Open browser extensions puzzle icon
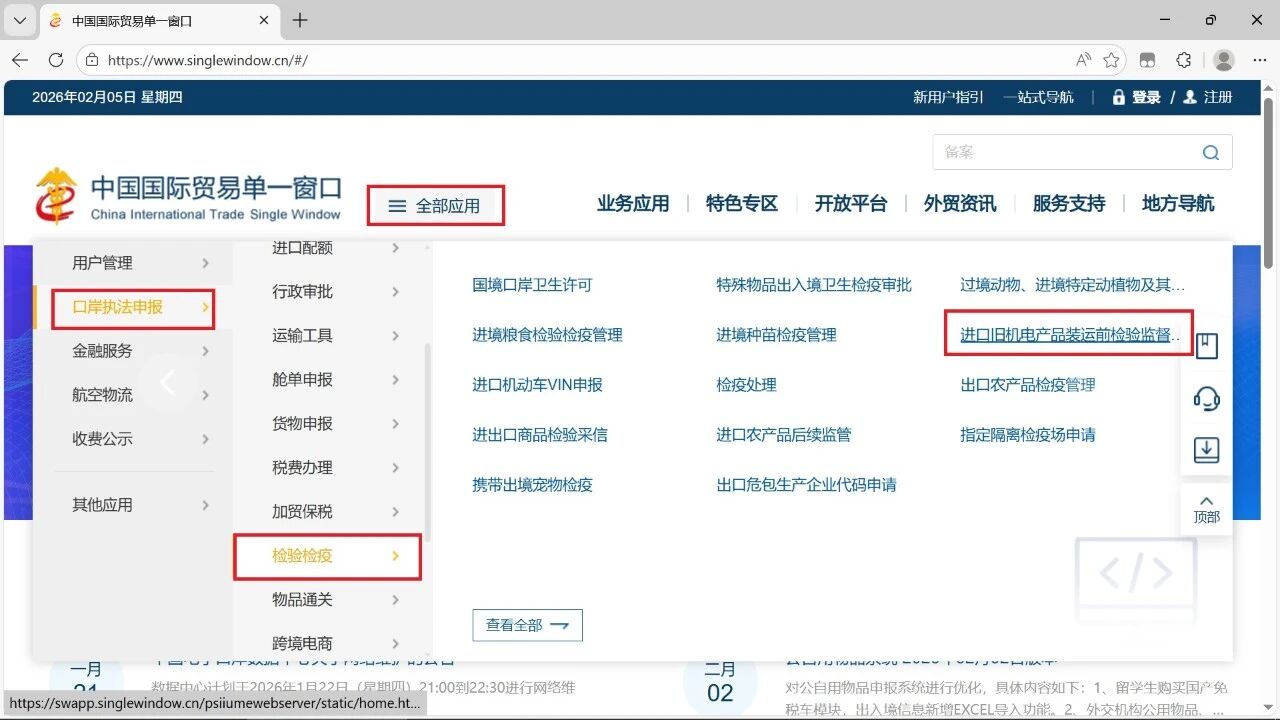The height and width of the screenshot is (720, 1280). 1184,60
